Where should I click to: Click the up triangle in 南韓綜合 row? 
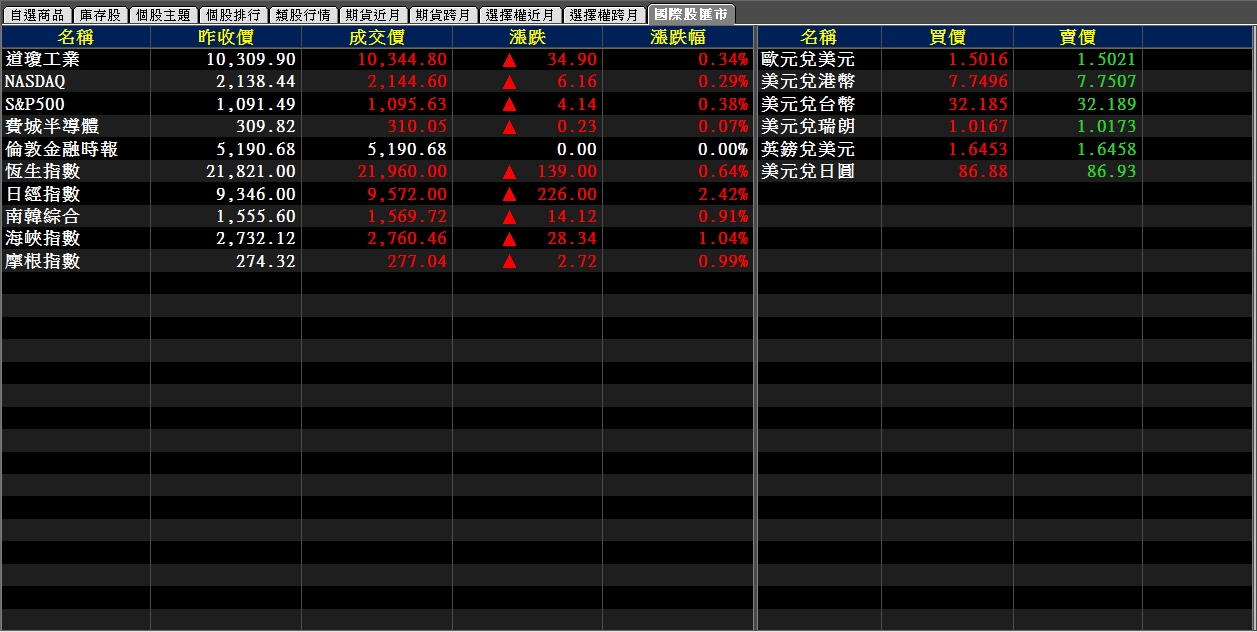click(x=509, y=217)
